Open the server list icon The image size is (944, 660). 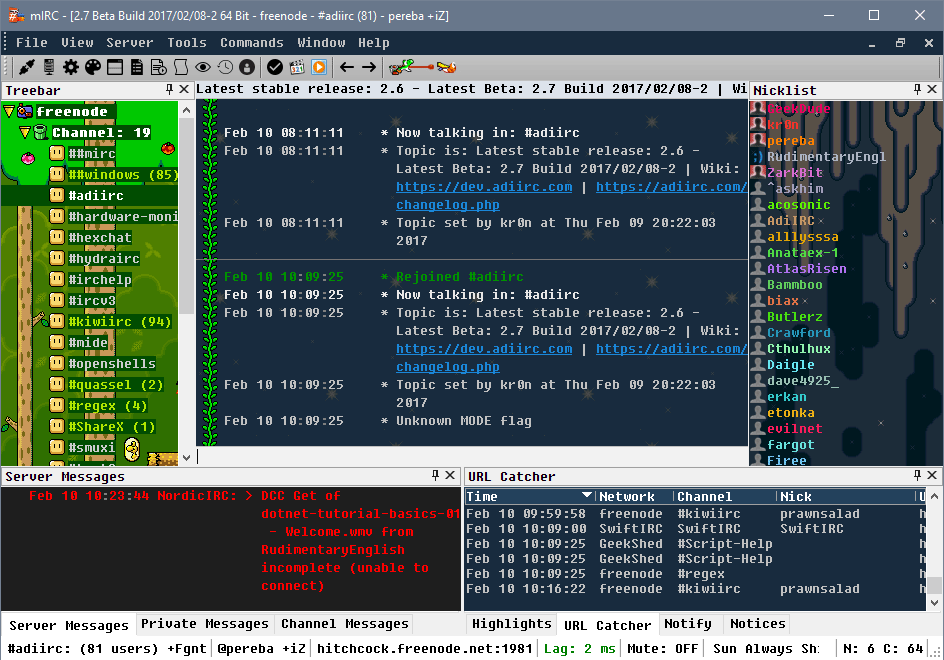[49, 67]
